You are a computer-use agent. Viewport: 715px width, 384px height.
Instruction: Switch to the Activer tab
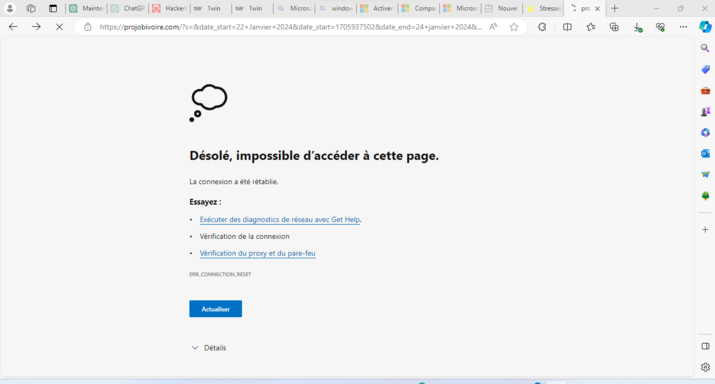pyautogui.click(x=377, y=8)
